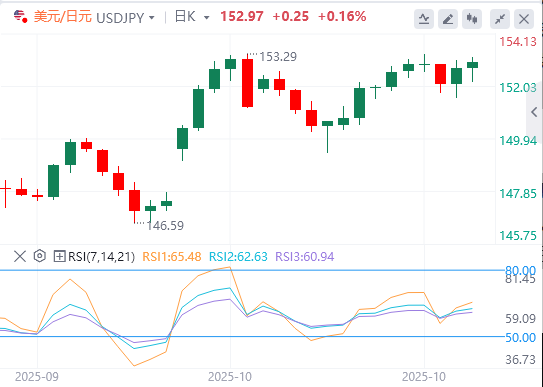Click the 146.59 low price label
The width and height of the screenshot is (543, 387).
(165, 226)
